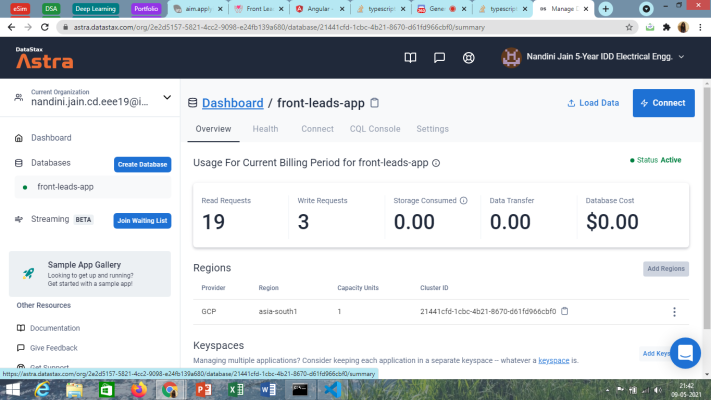Image resolution: width=711 pixels, height=400 pixels.
Task: Bookmark page with star icon
Action: click(629, 27)
